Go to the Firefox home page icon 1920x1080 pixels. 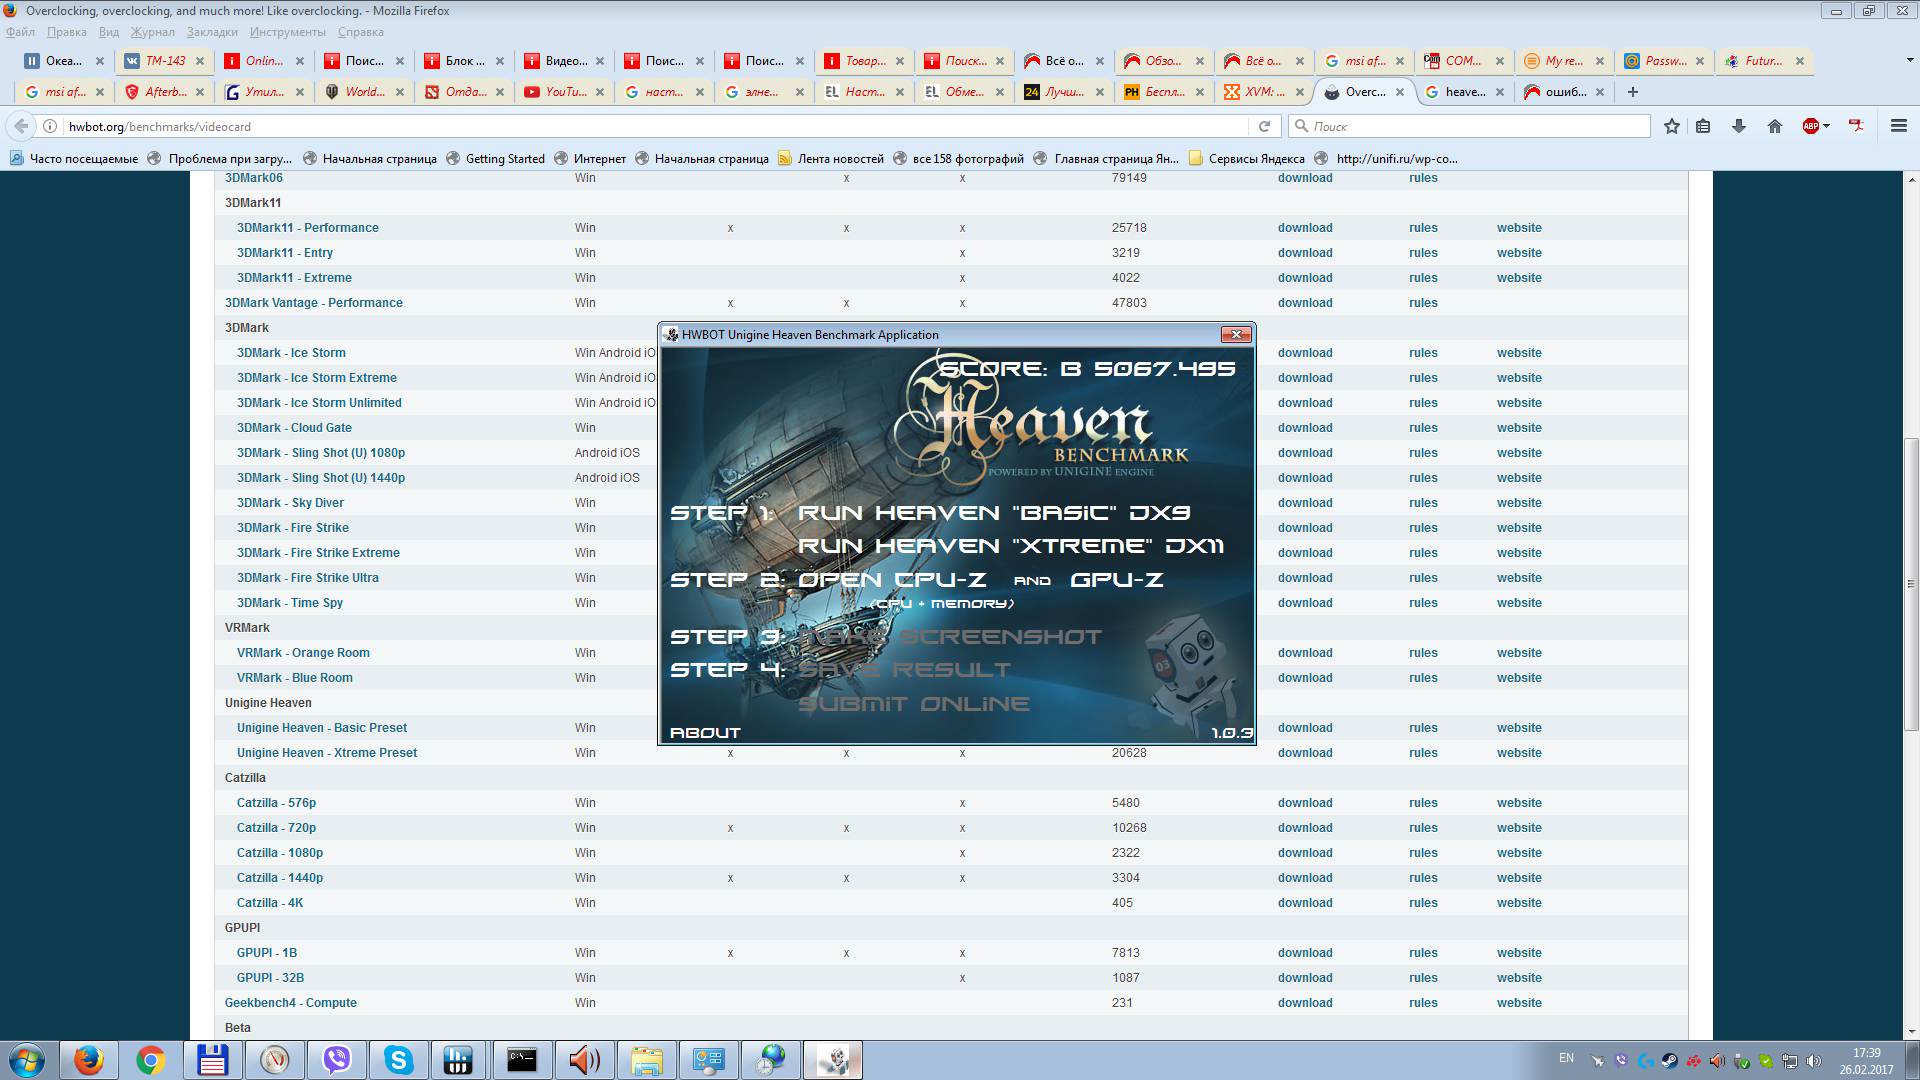click(x=1775, y=126)
